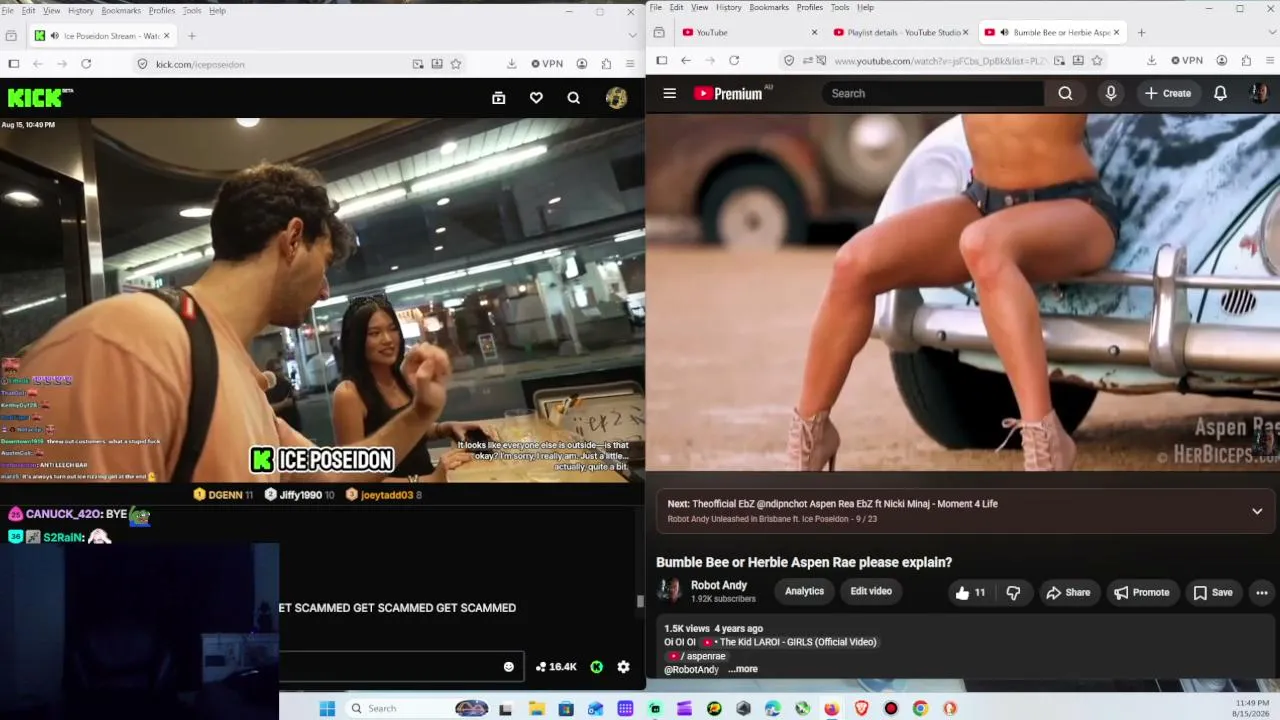Open YouTube notifications bell
Screen dimensions: 1280x720
coord(1220,93)
